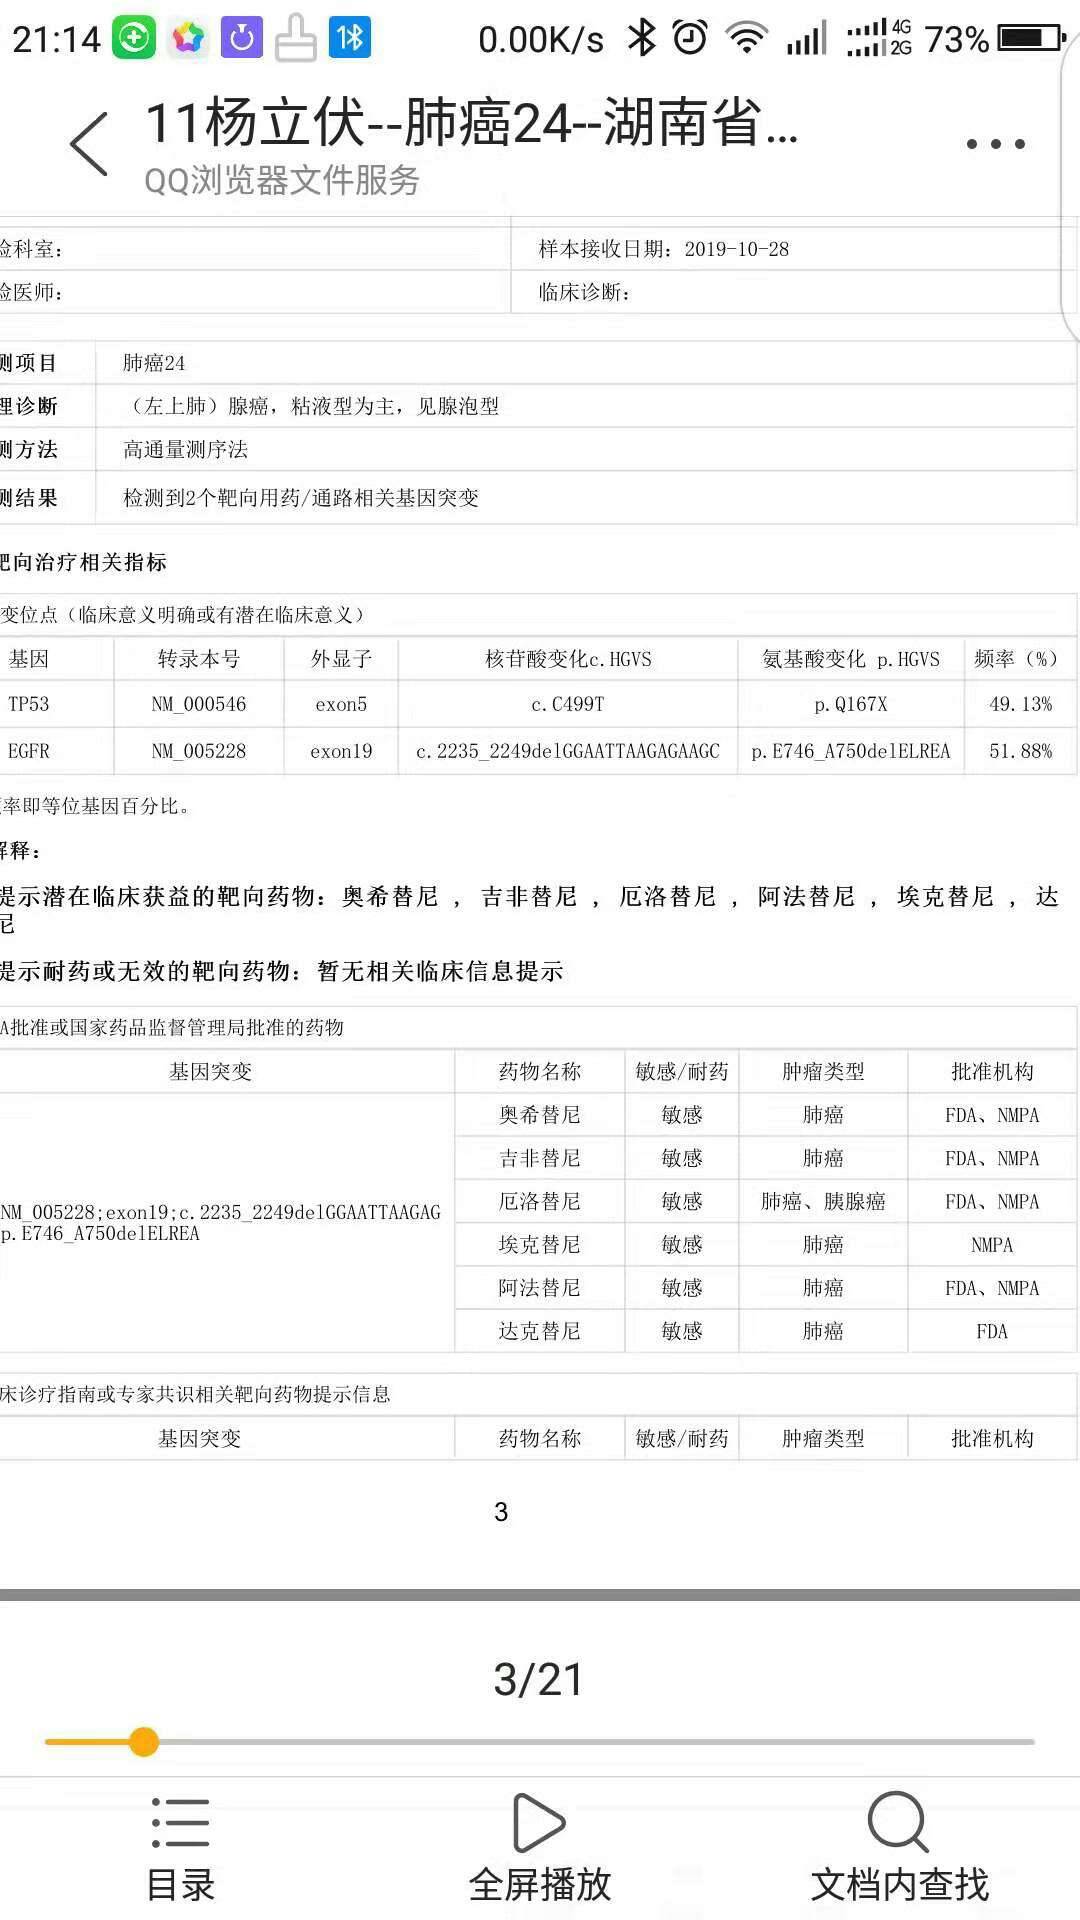Viewport: 1080px width, 1920px height.
Task: Open 文档内查找 search in document
Action: tap(899, 1850)
